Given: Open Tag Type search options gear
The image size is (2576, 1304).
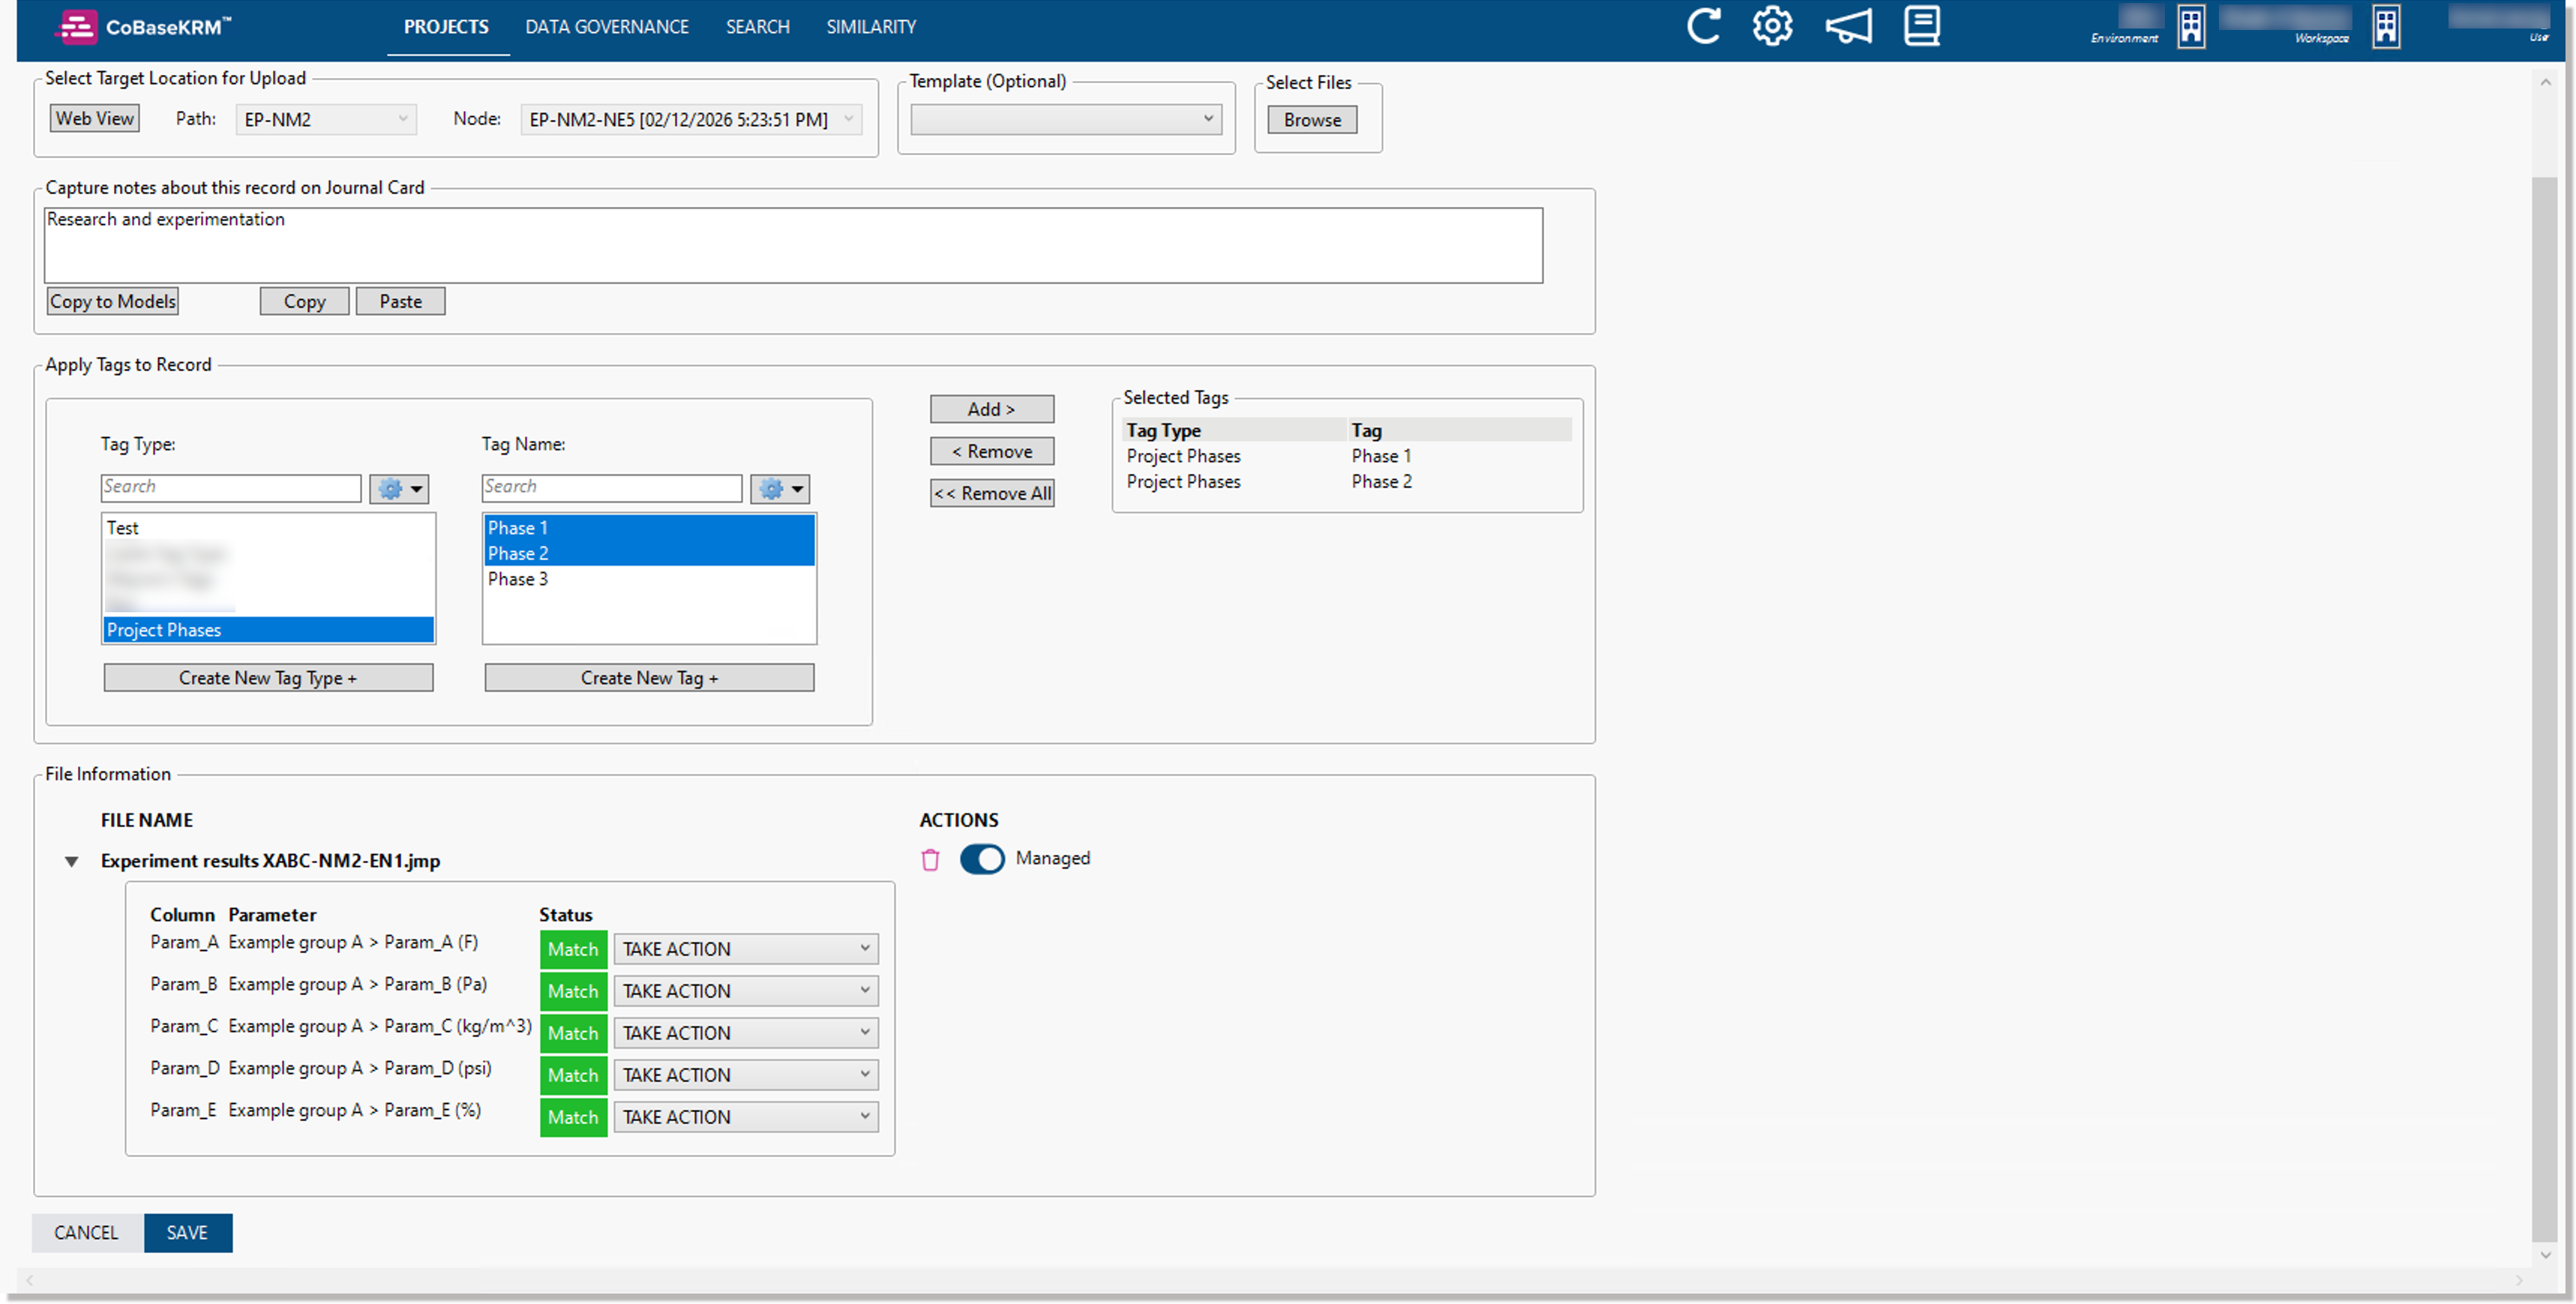Looking at the screenshot, I should (399, 488).
